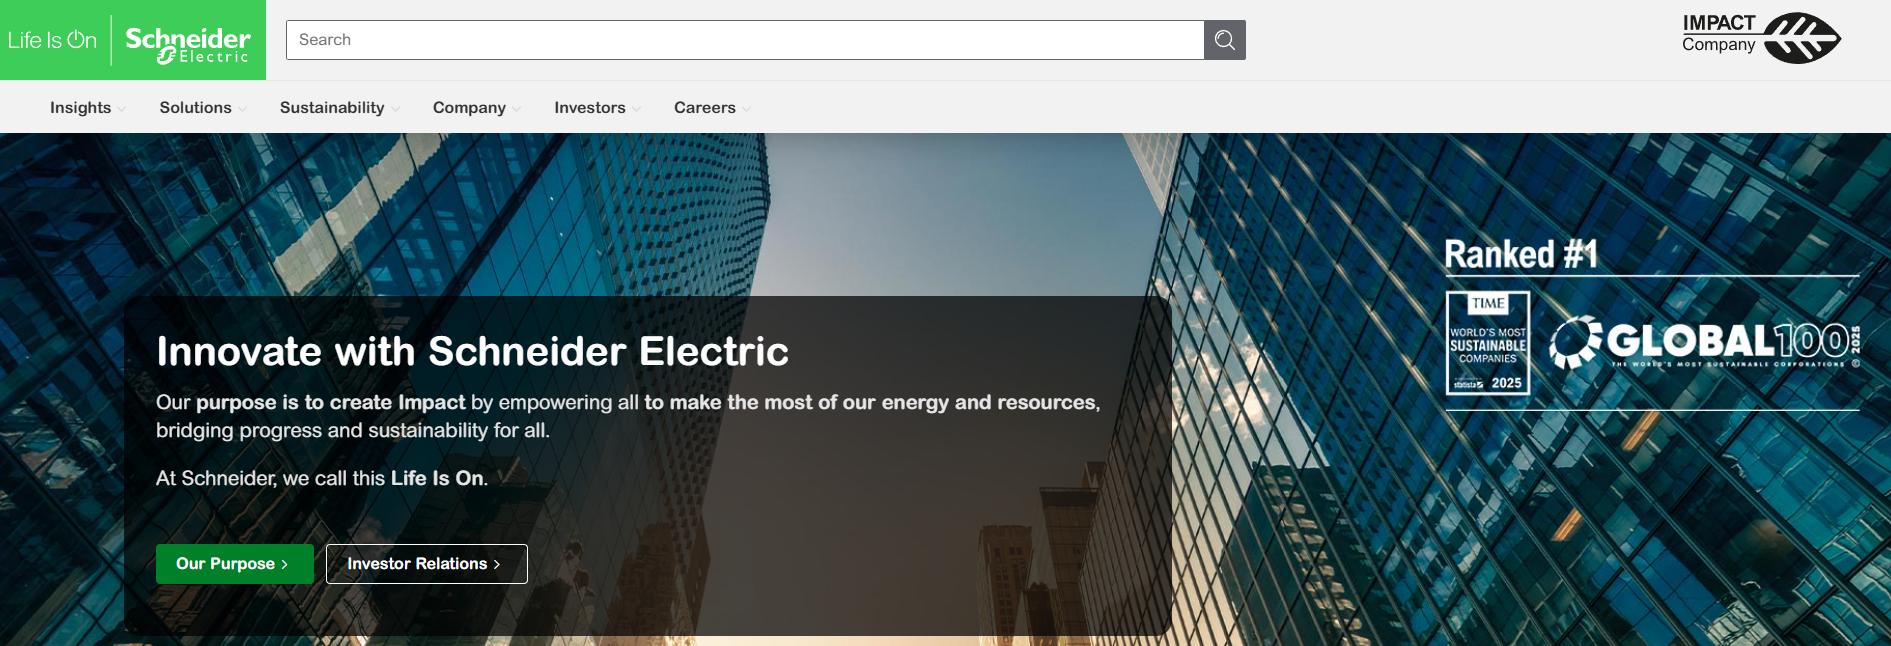Click the TIME World's Most Sustainable Companies badge
This screenshot has width=1891, height=646.
(1488, 343)
